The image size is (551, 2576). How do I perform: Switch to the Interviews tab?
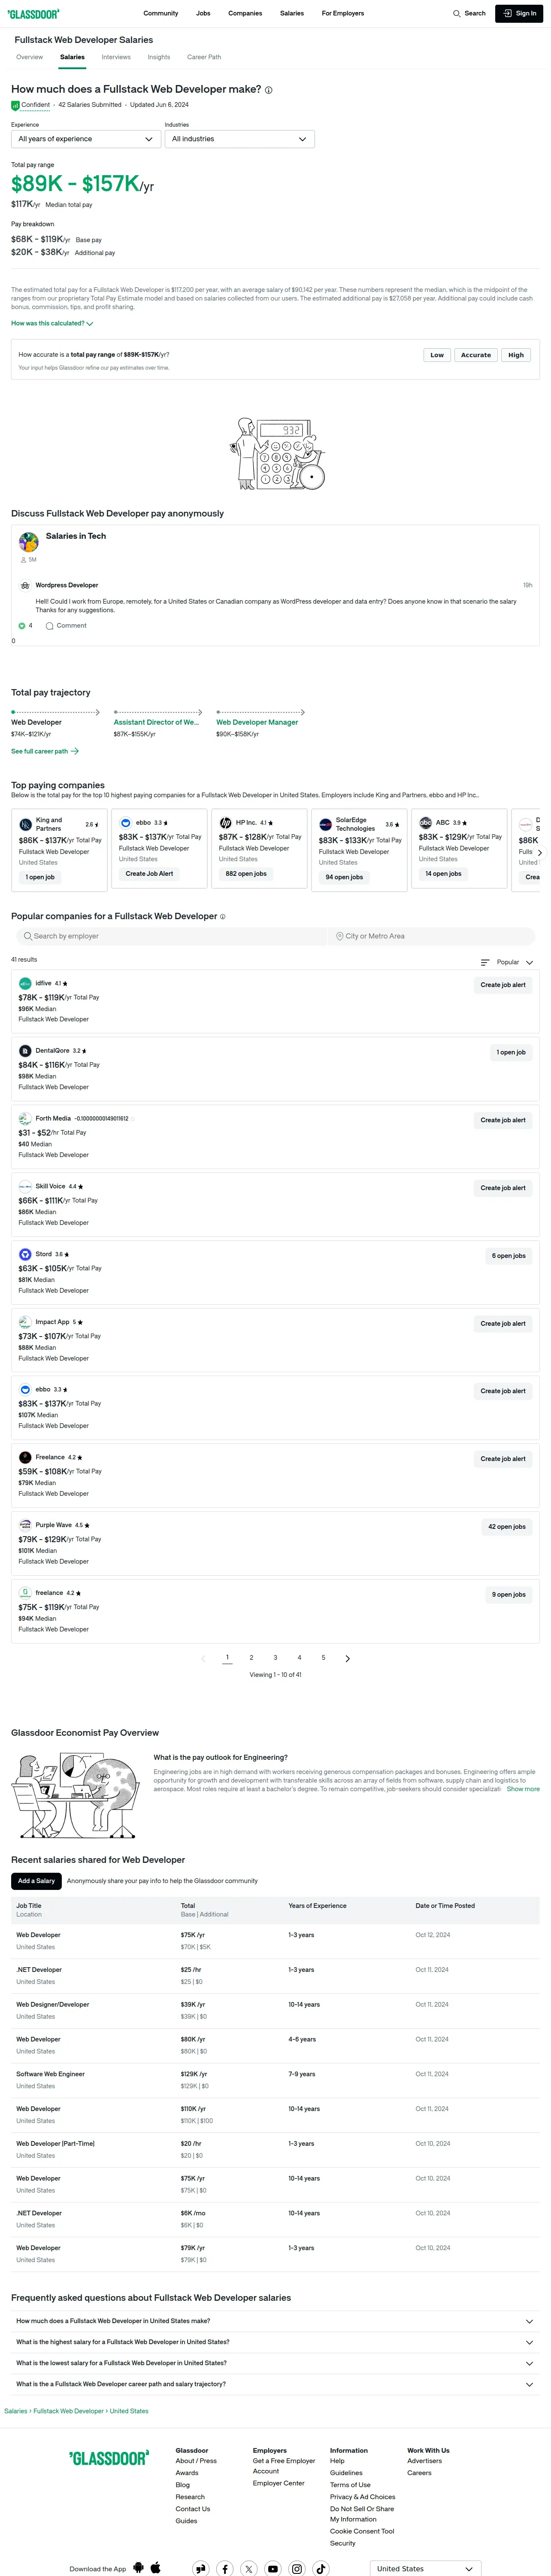point(116,57)
